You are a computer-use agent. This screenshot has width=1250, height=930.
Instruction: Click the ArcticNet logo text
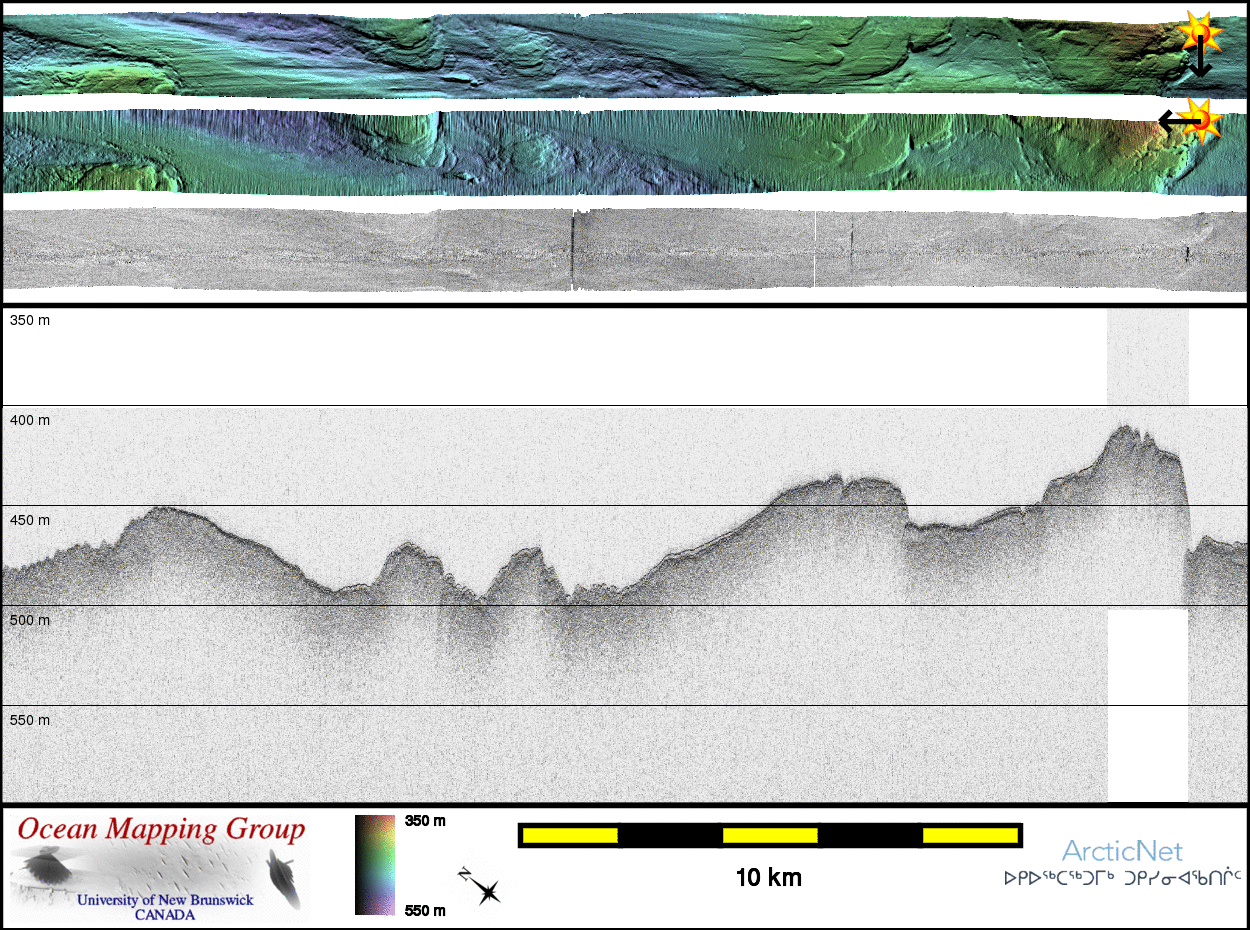tap(1122, 852)
